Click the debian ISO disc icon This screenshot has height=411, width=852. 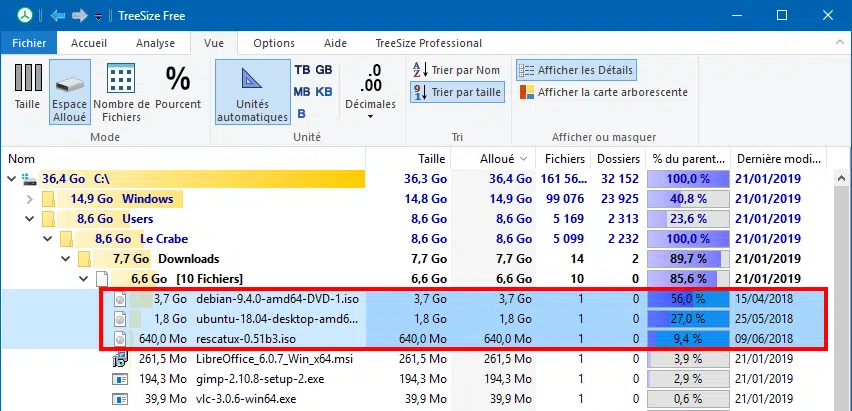point(120,299)
